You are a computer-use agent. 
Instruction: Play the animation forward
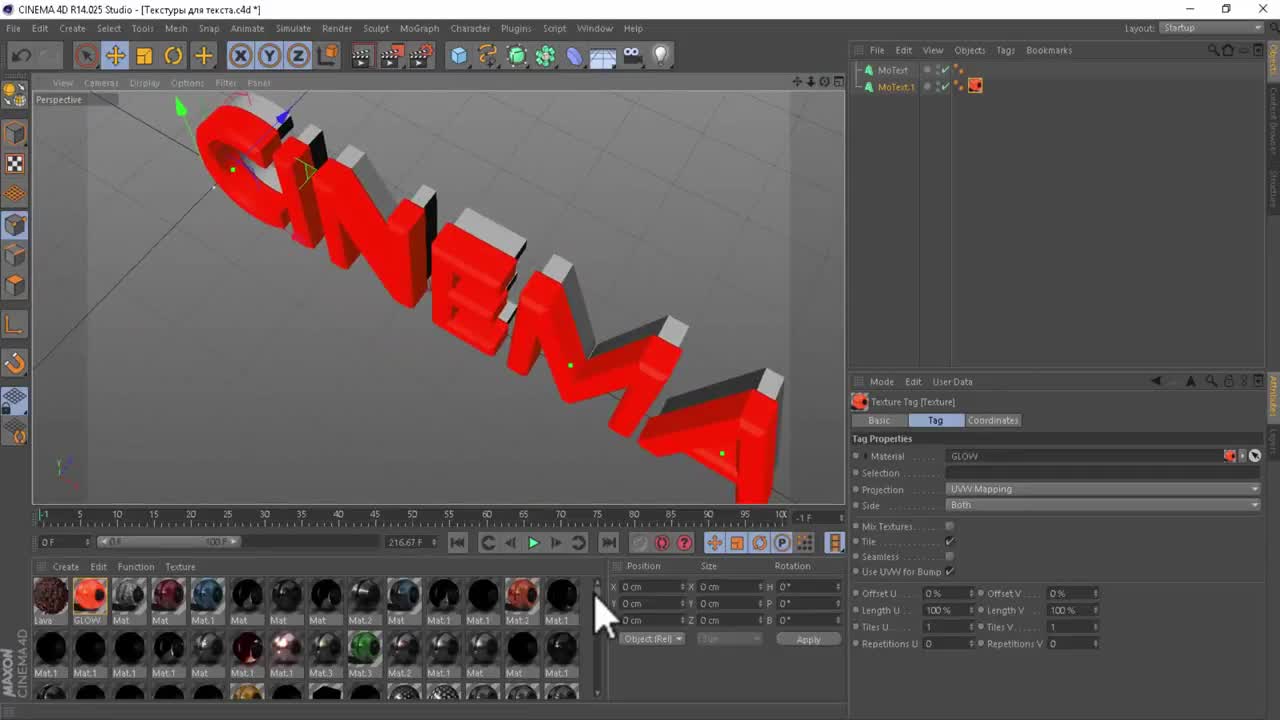(533, 543)
